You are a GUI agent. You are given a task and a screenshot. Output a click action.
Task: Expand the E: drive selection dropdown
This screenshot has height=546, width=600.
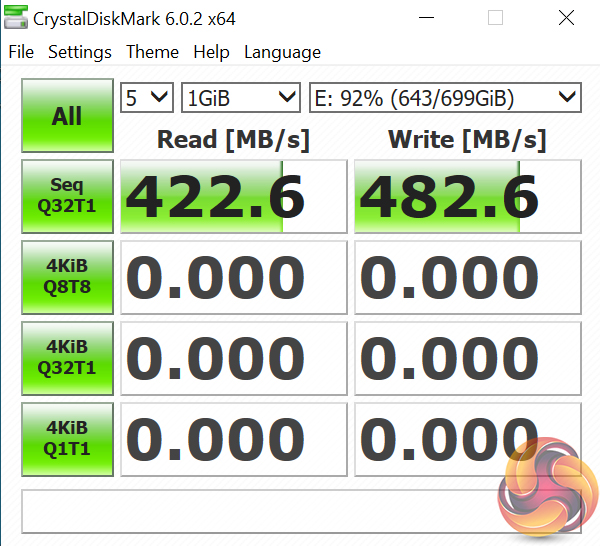click(445, 98)
